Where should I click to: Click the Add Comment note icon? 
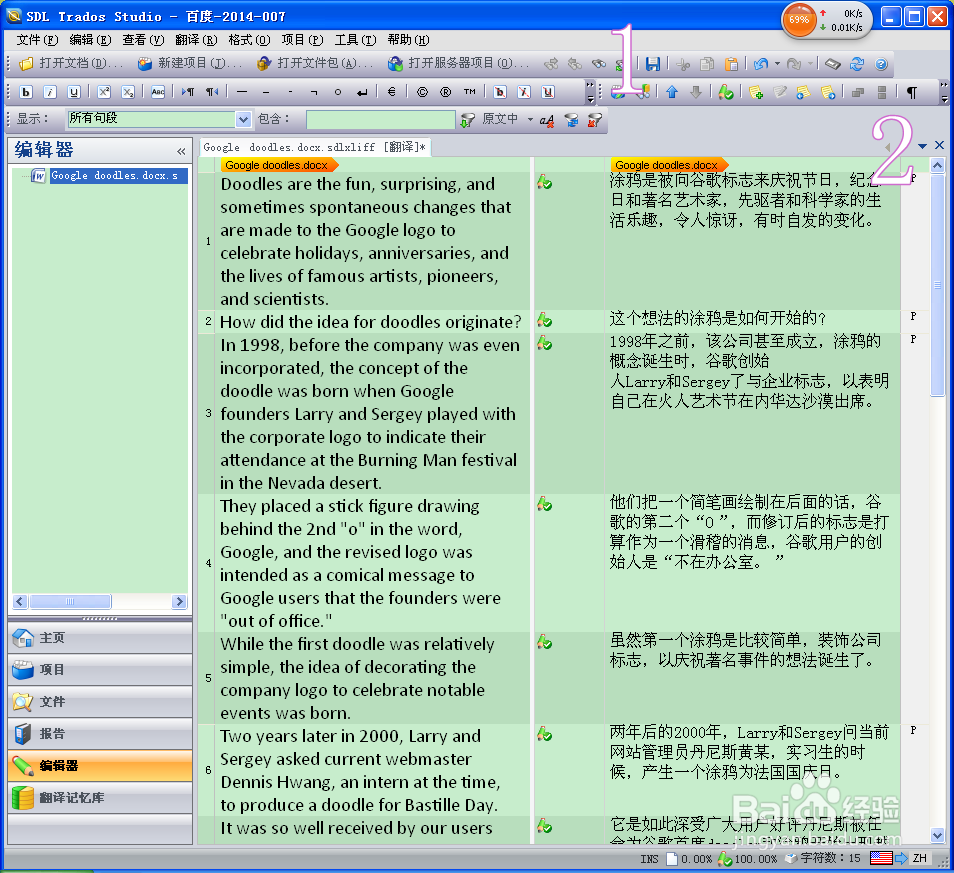click(x=756, y=92)
